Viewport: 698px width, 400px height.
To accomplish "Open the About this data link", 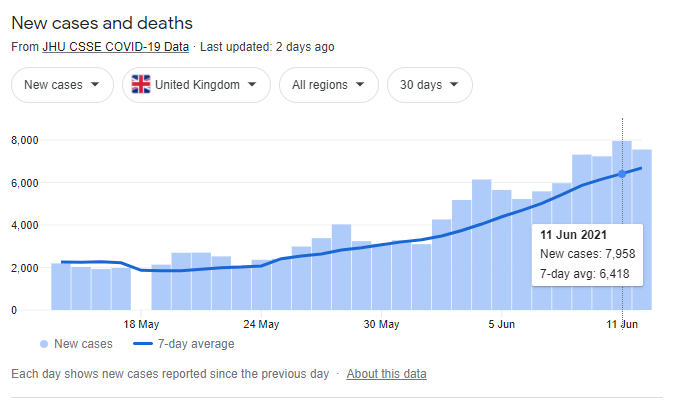I will [386, 374].
